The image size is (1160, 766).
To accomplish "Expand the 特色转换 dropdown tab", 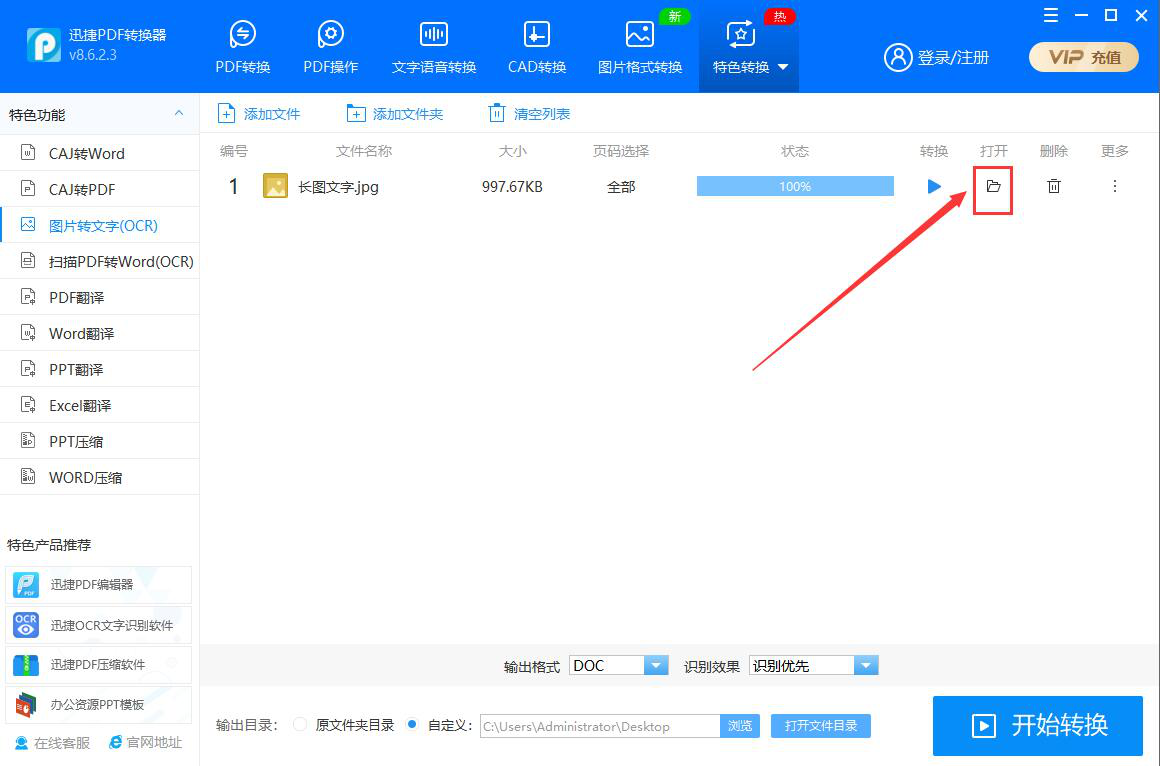I will click(749, 47).
